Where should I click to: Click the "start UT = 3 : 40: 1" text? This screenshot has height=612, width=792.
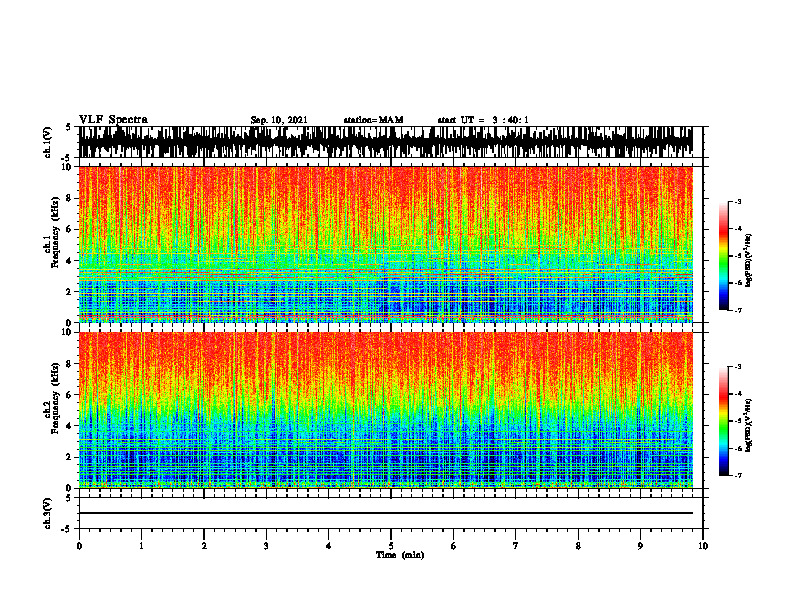pos(483,120)
